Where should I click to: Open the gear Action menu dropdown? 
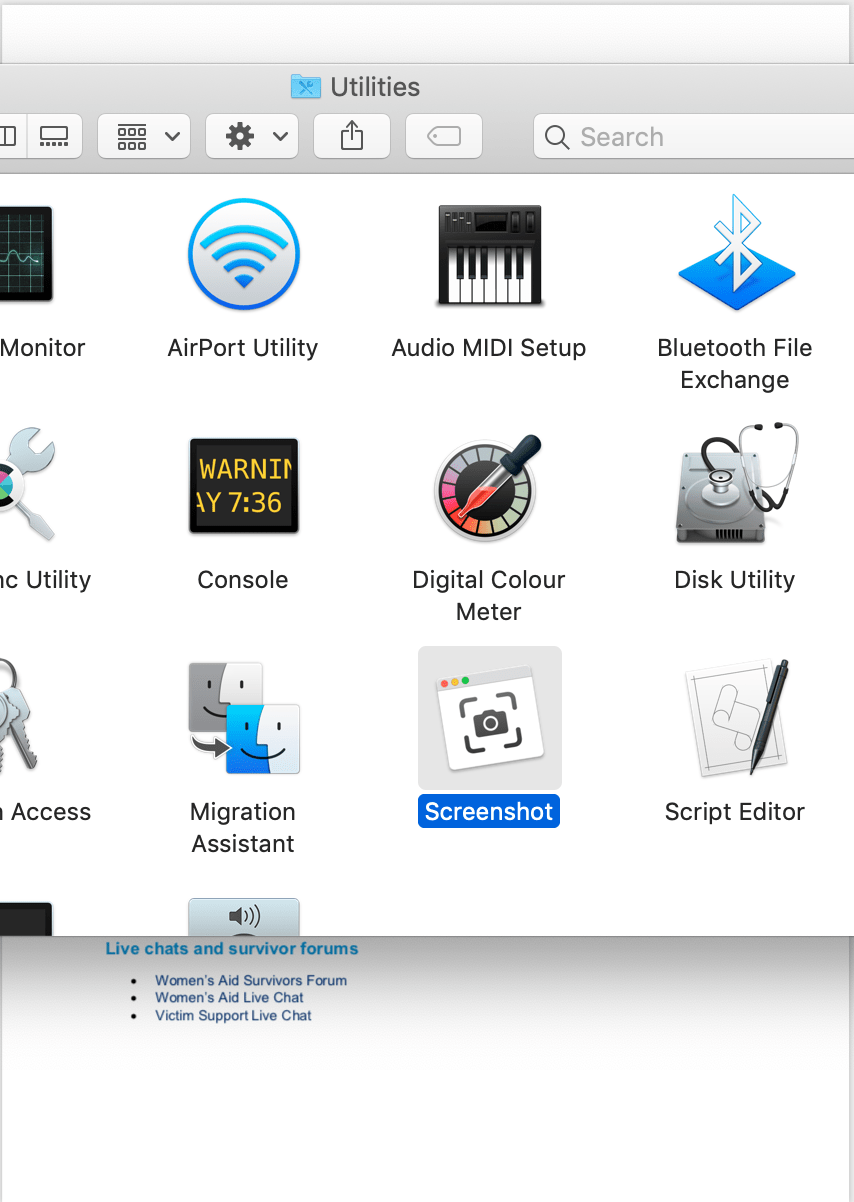(x=252, y=136)
